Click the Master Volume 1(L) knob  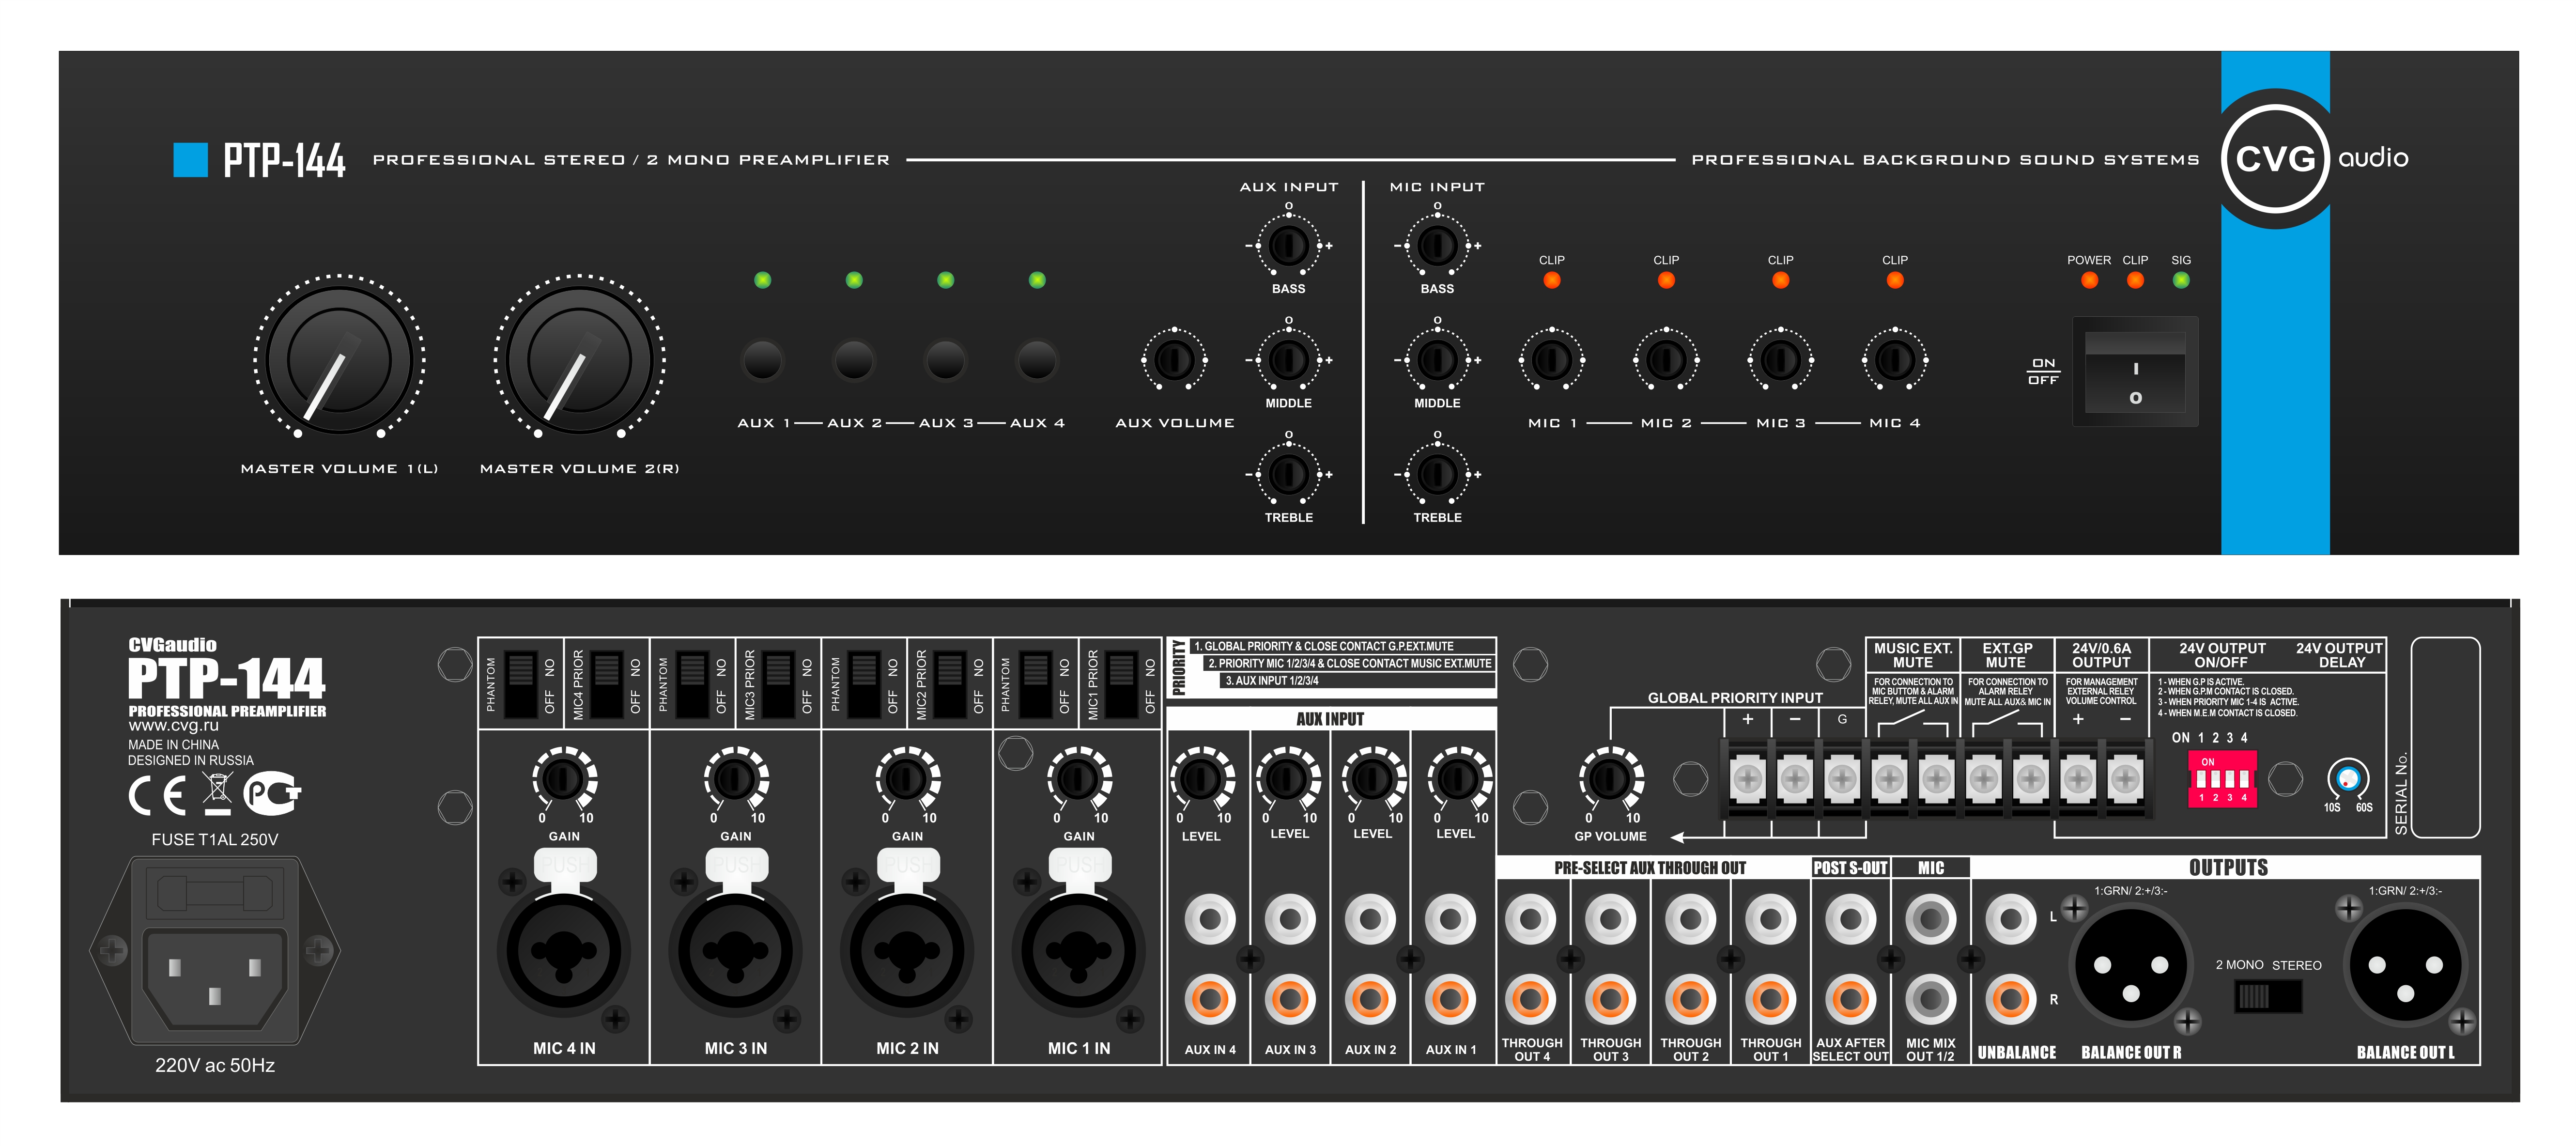pos(339,359)
